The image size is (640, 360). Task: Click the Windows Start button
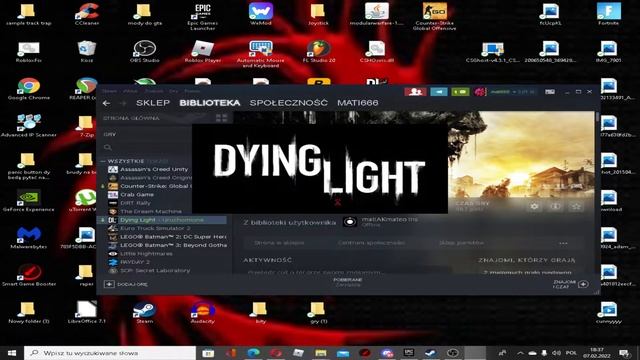pyautogui.click(x=12, y=353)
